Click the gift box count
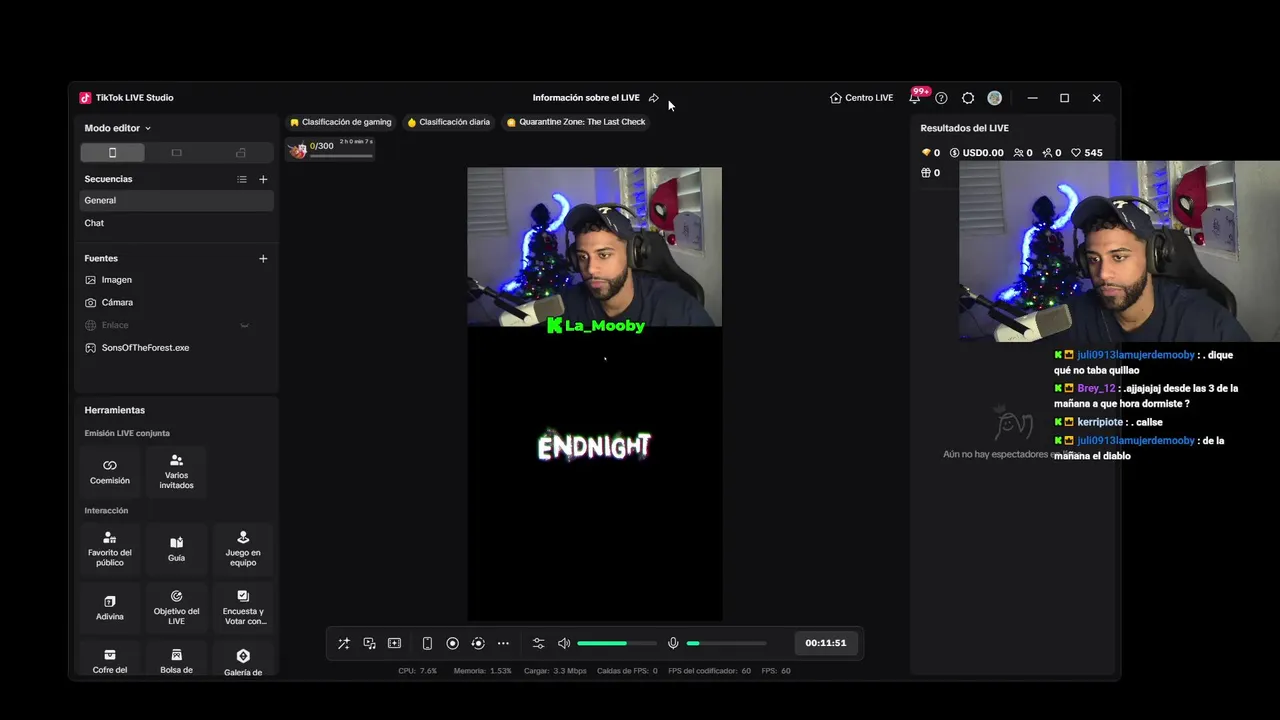The image size is (1280, 720). click(x=931, y=173)
